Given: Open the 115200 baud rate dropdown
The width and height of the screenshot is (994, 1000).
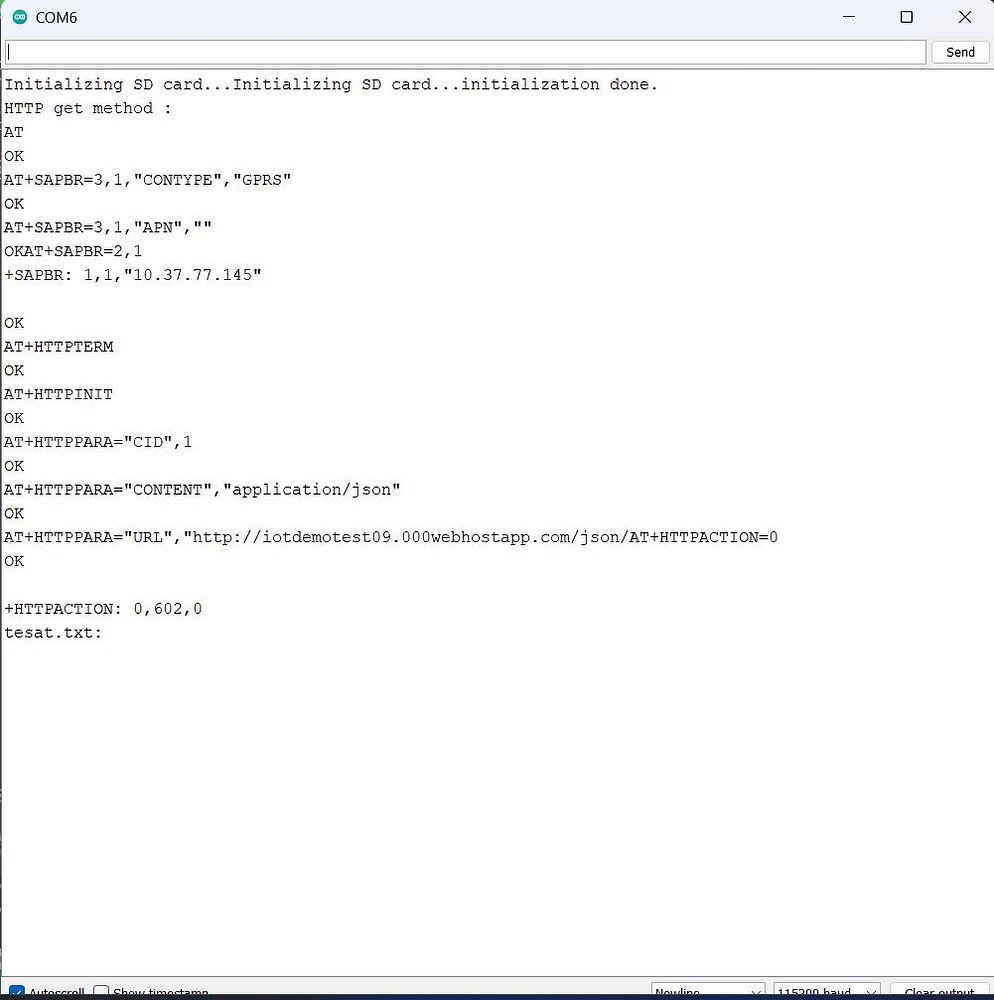Looking at the screenshot, I should [x=826, y=990].
